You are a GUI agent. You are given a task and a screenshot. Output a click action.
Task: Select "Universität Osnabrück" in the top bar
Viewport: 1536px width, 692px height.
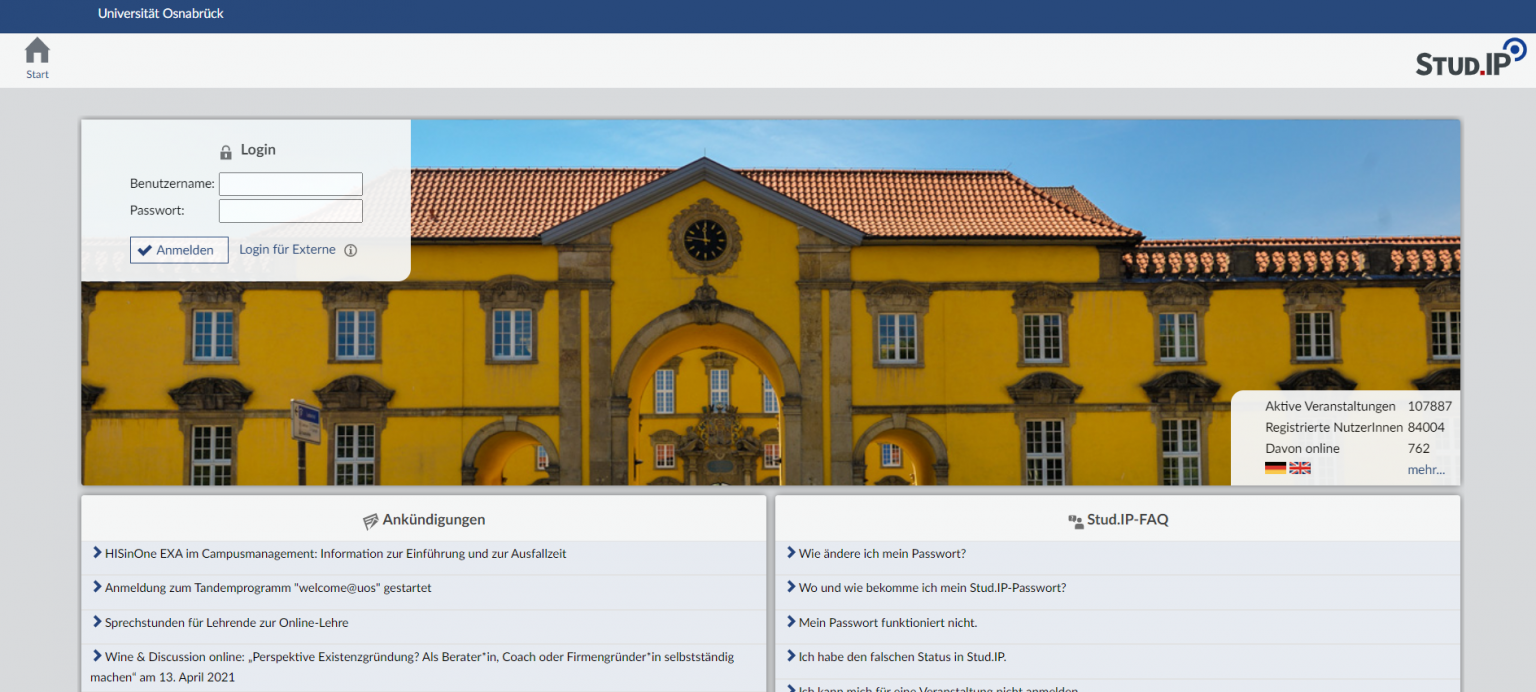pyautogui.click(x=160, y=15)
